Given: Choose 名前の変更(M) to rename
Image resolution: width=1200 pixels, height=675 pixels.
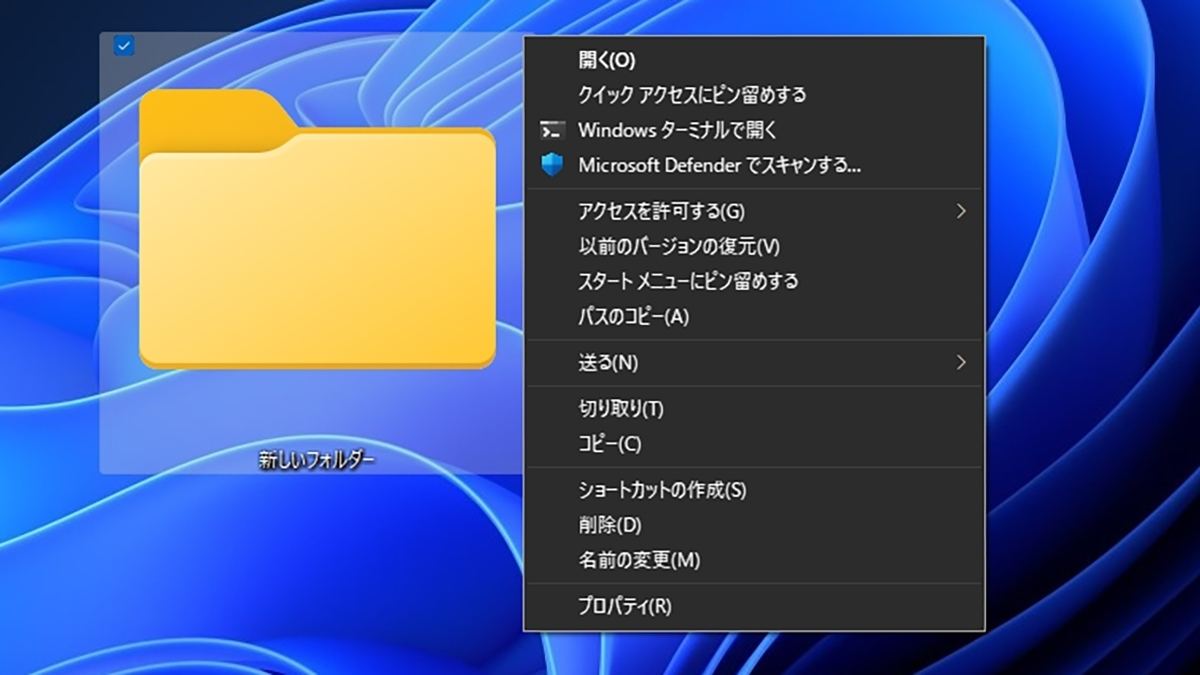Looking at the screenshot, I should pyautogui.click(x=754, y=559).
